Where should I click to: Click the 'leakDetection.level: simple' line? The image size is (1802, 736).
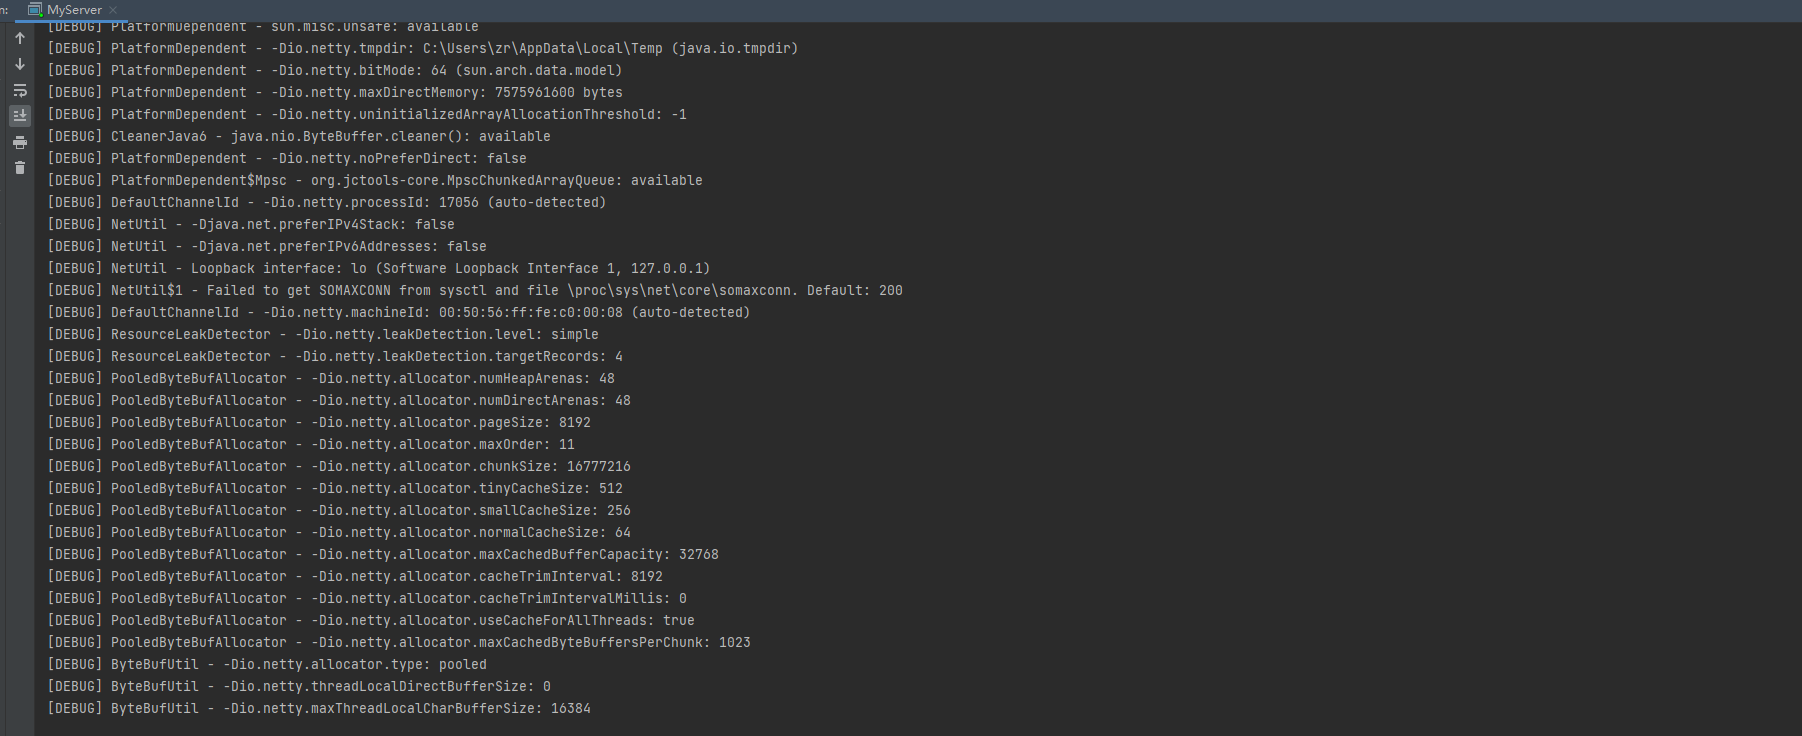click(x=323, y=334)
